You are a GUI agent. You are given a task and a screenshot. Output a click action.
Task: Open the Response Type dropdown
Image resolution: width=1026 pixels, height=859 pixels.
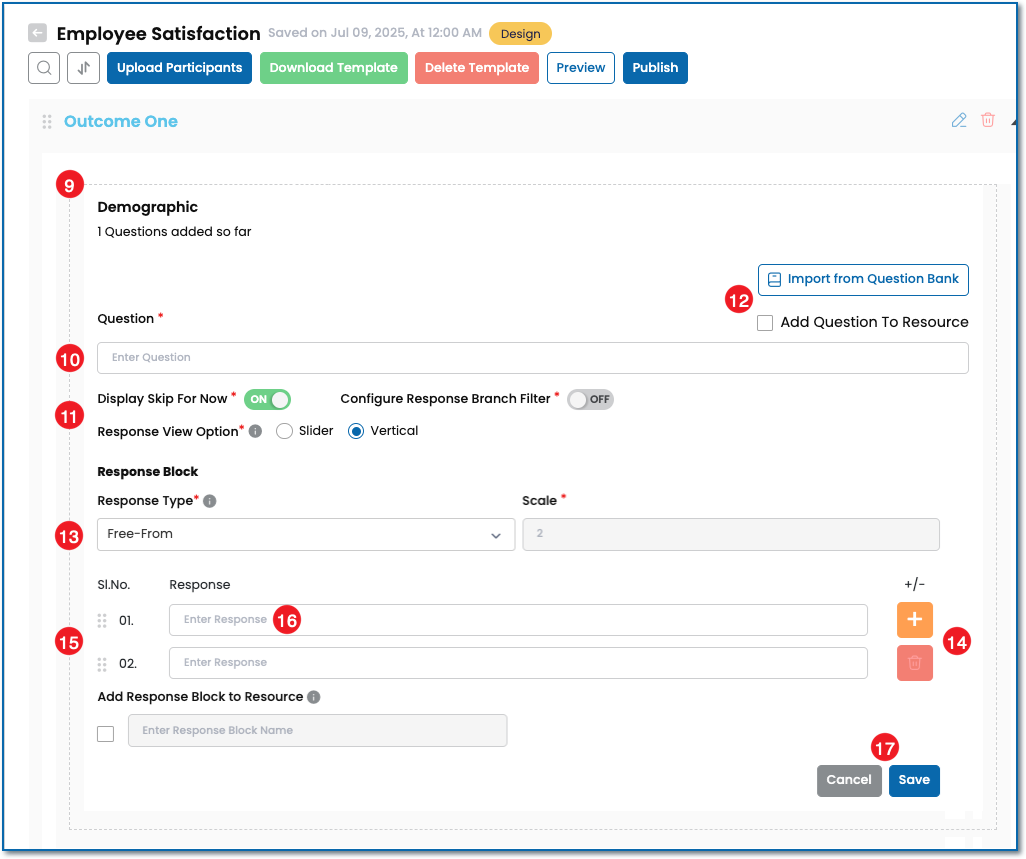point(305,534)
